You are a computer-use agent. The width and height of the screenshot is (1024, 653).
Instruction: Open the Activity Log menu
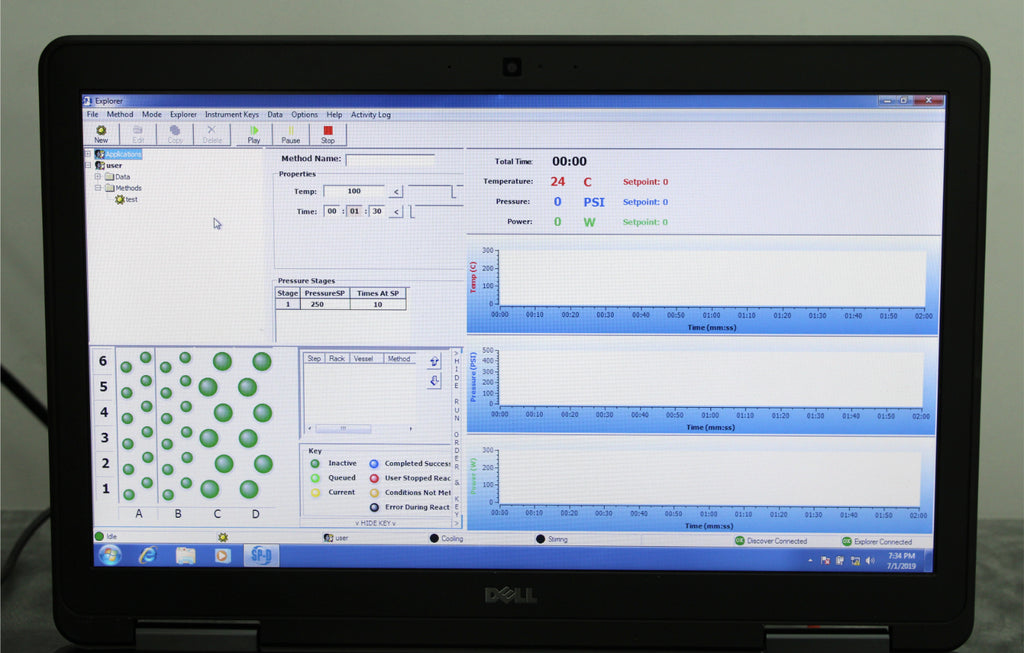tap(370, 115)
